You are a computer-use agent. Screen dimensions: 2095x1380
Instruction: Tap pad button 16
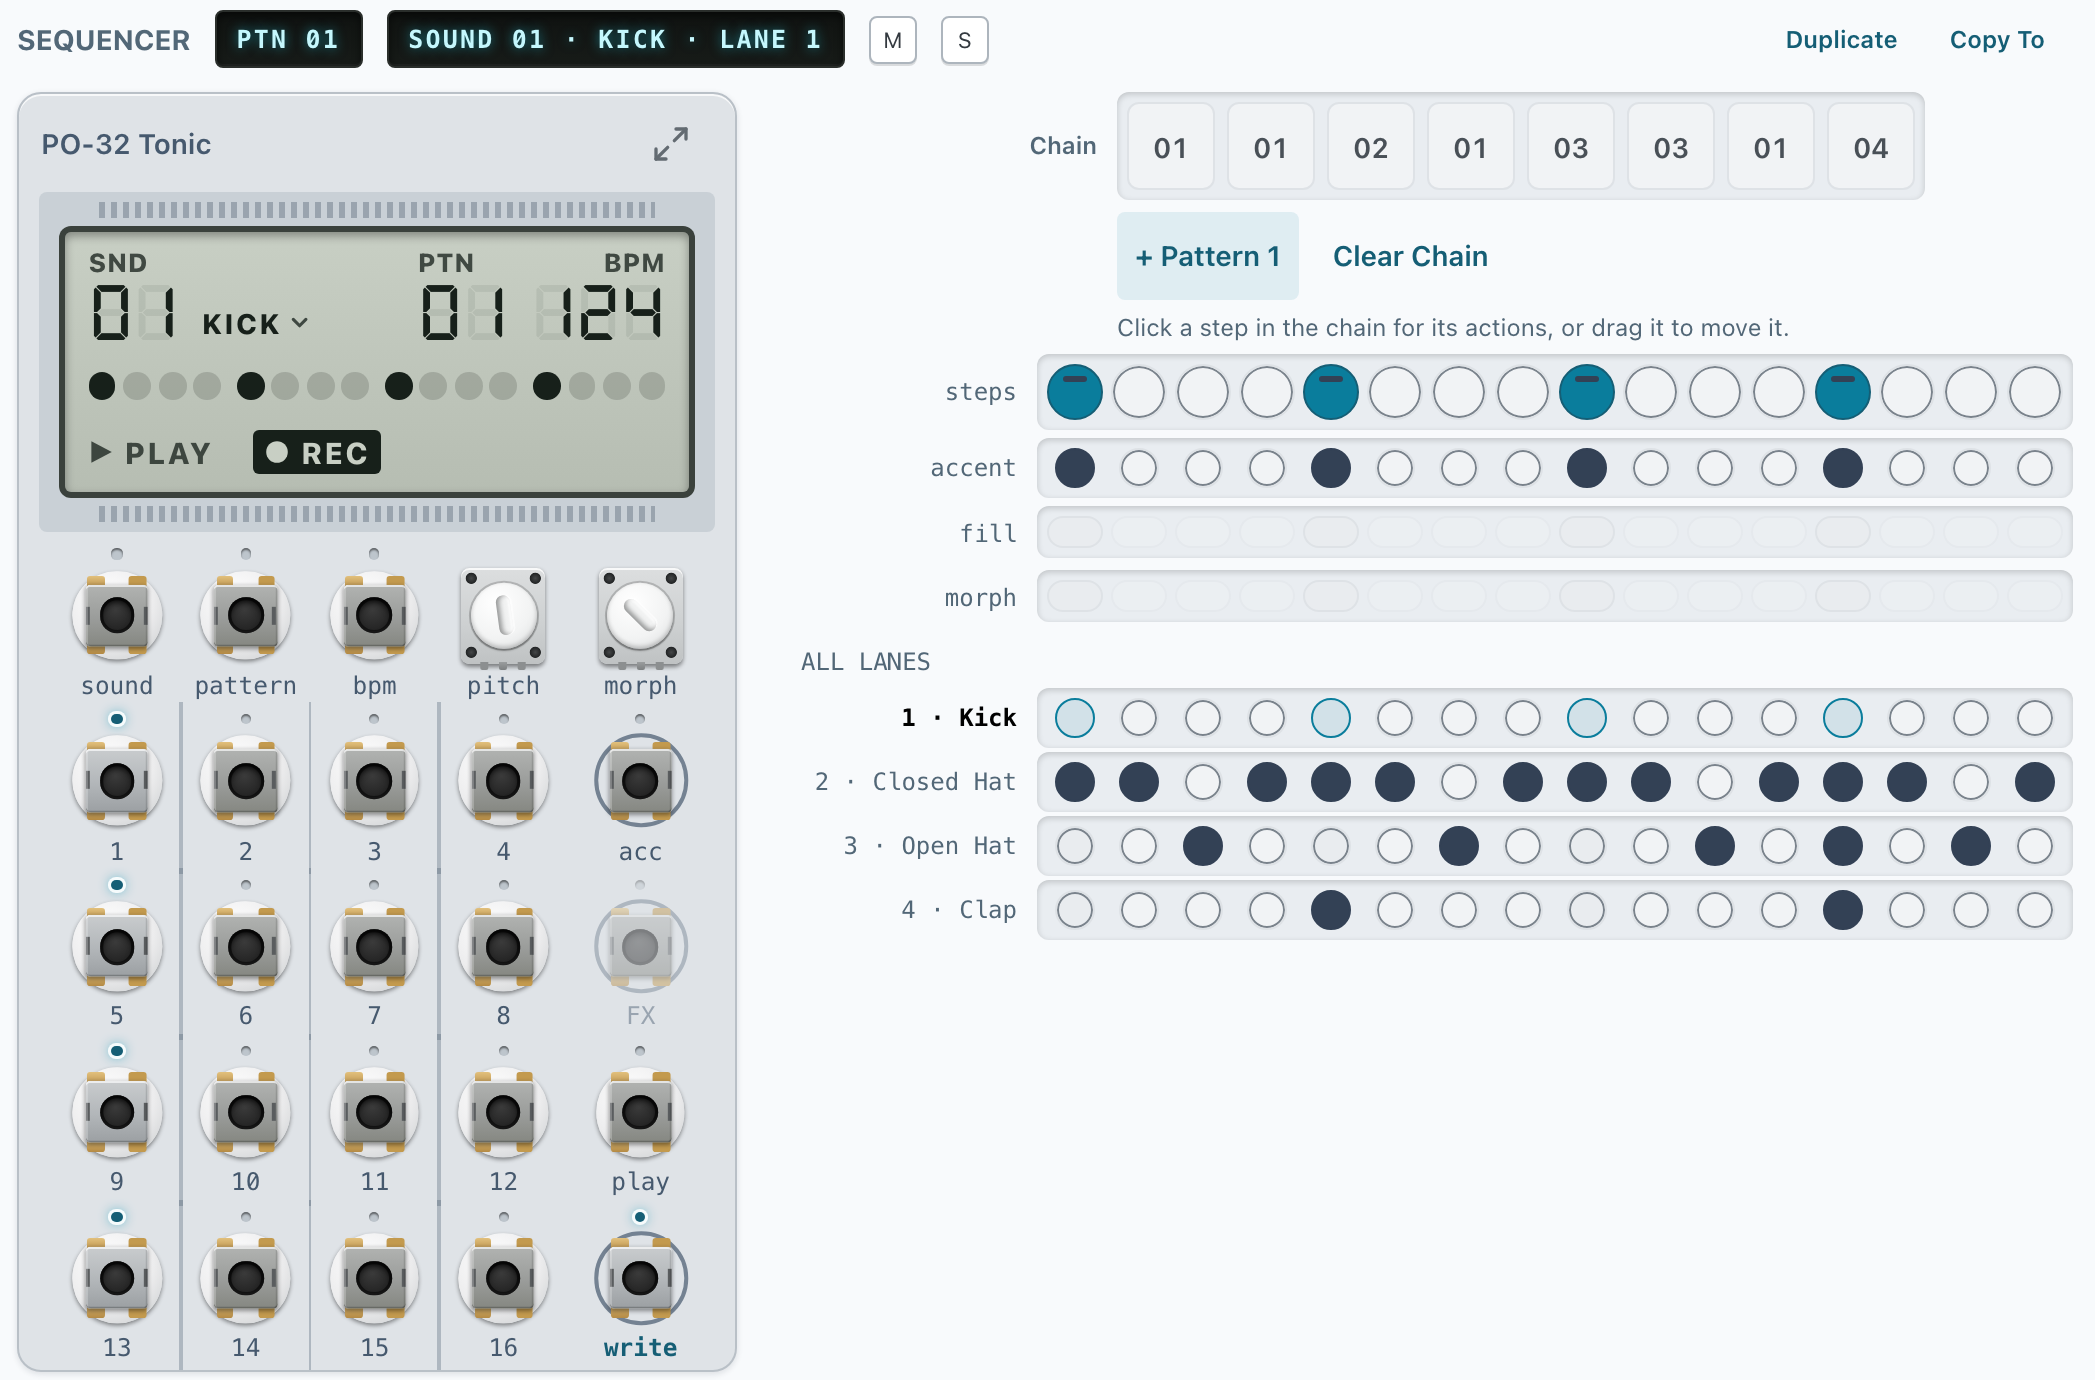coord(503,1278)
